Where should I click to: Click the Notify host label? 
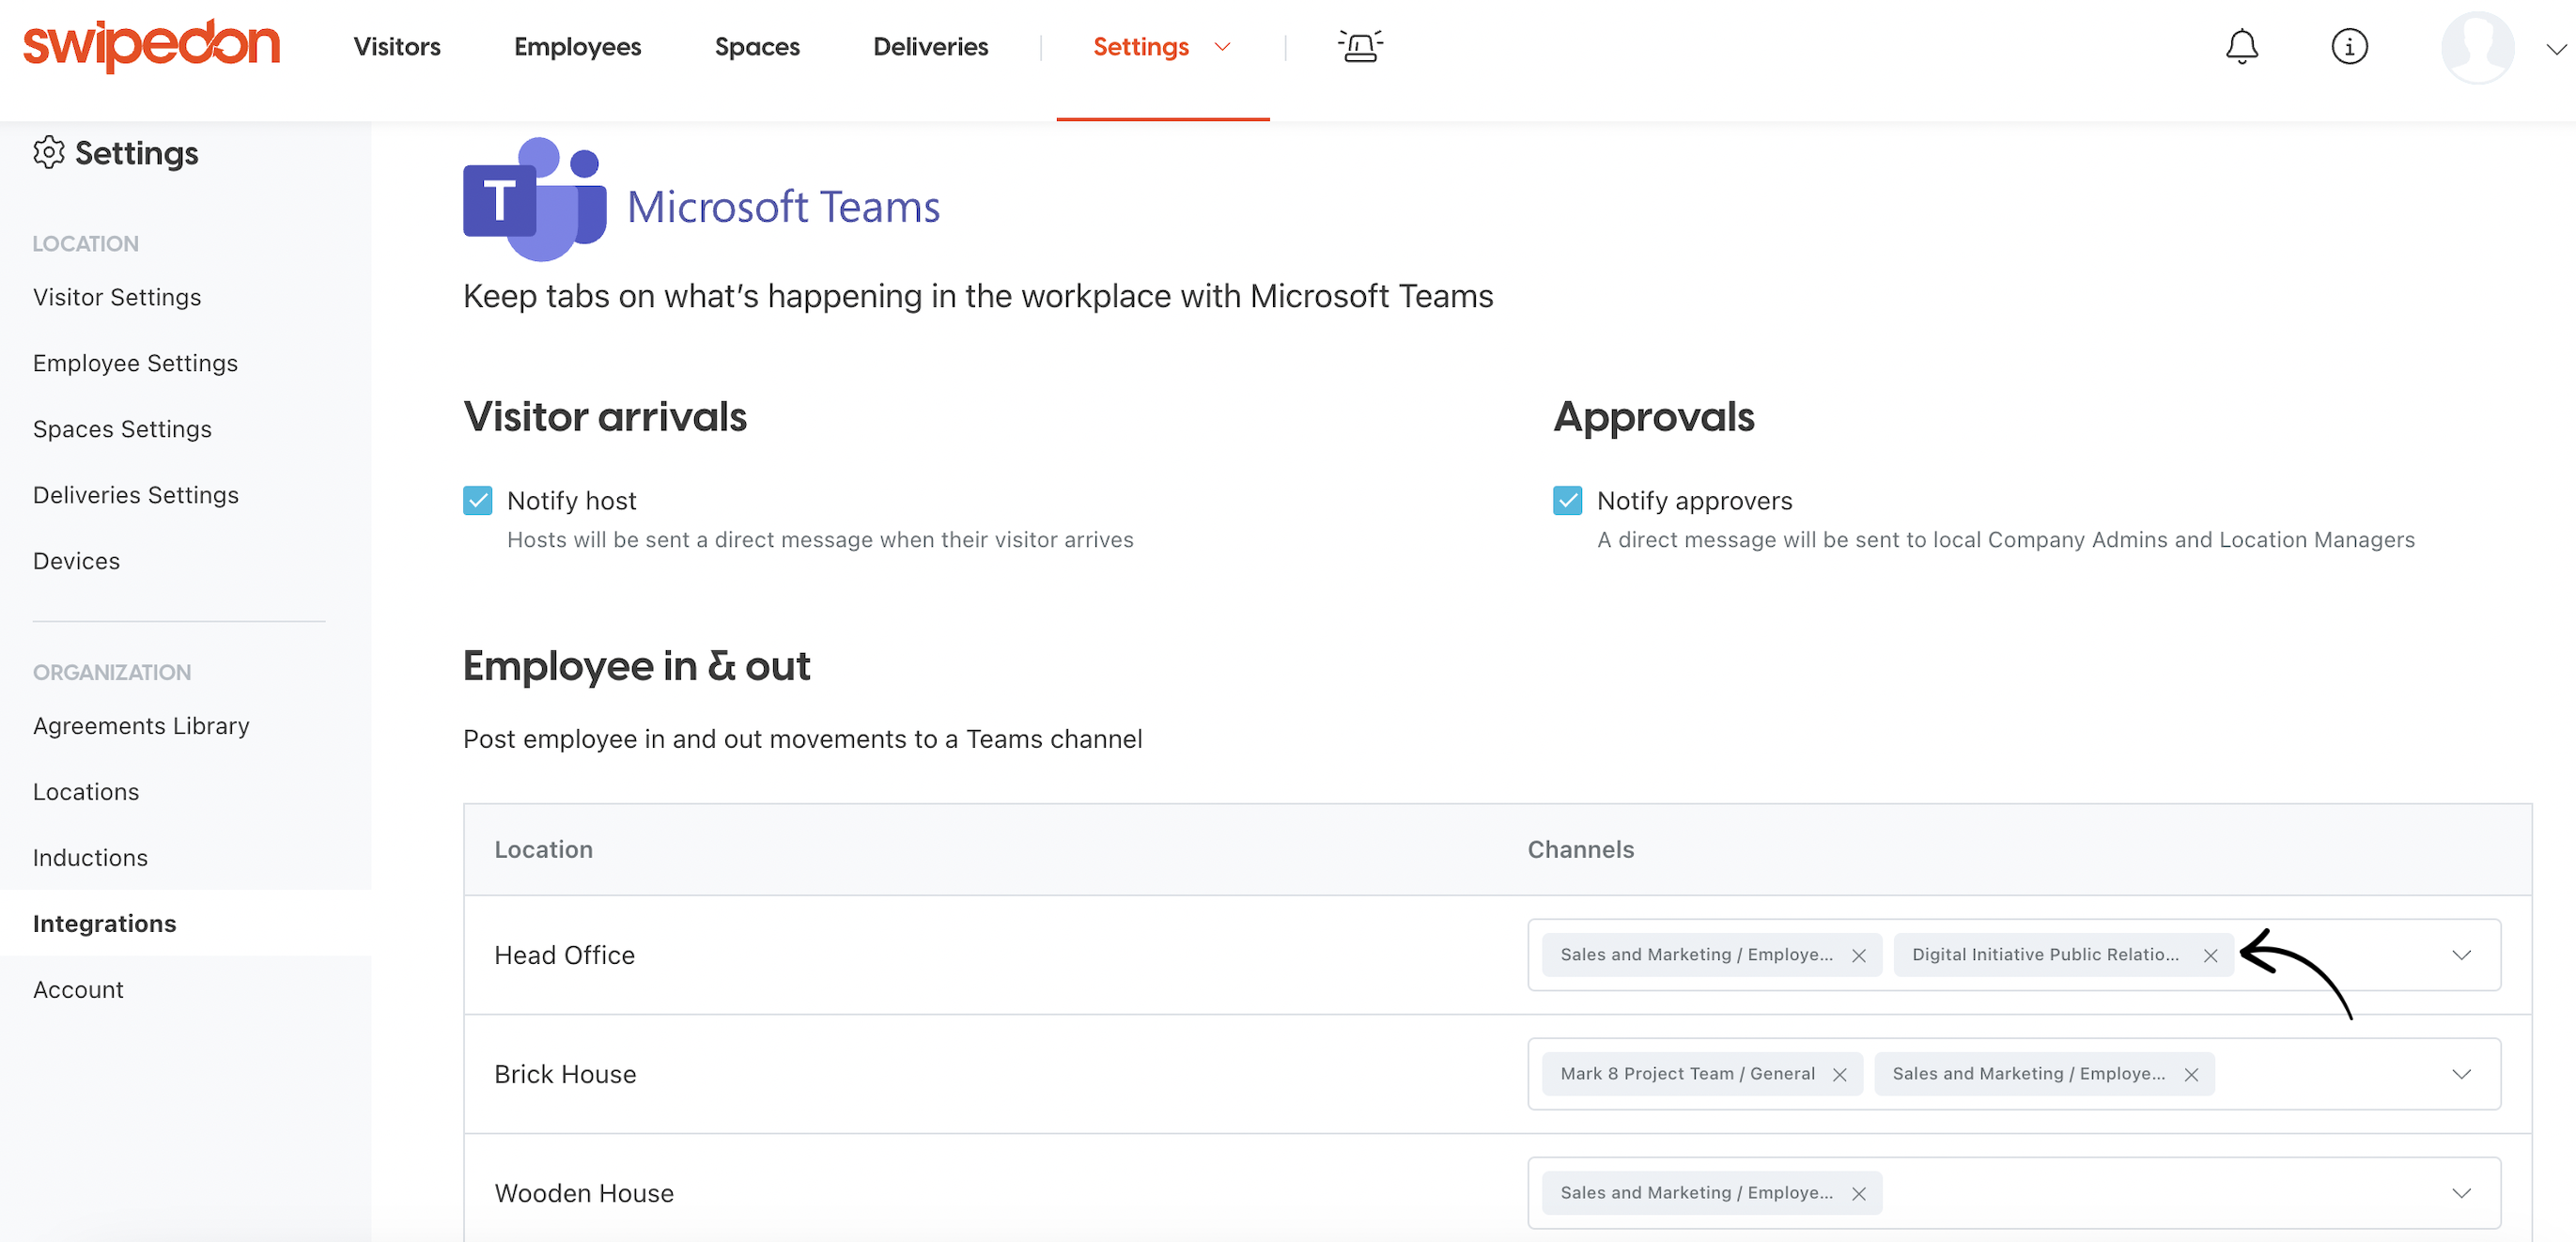pos(571,501)
